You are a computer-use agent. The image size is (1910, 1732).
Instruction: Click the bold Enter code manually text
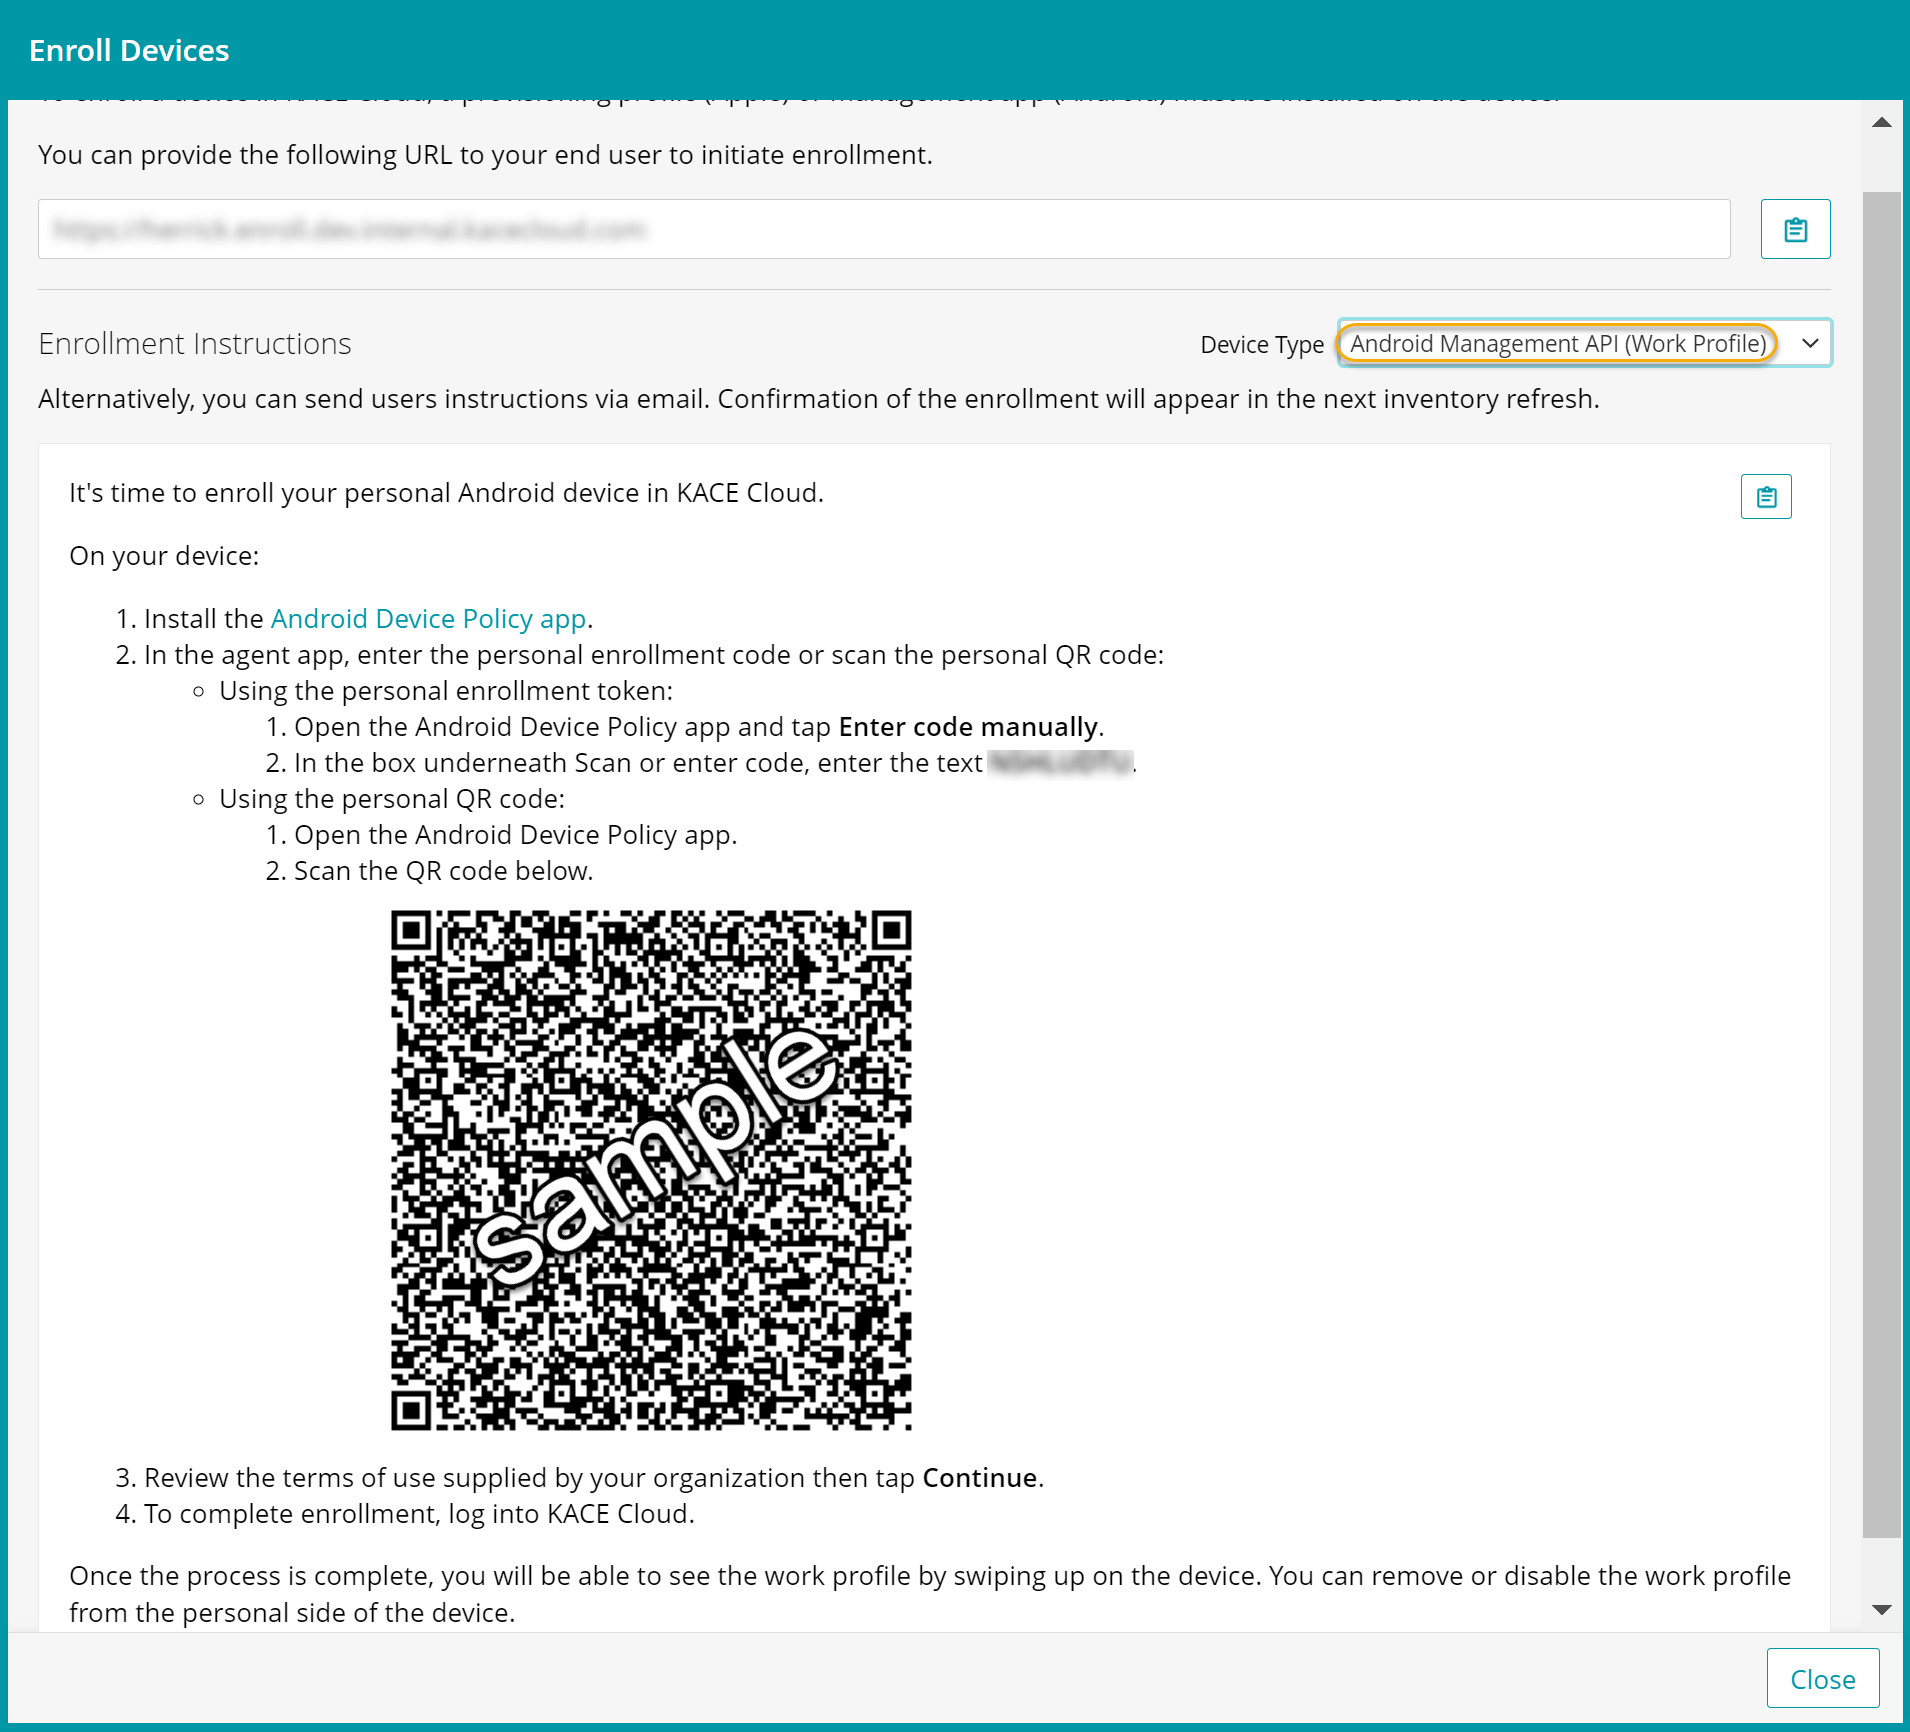pos(968,727)
